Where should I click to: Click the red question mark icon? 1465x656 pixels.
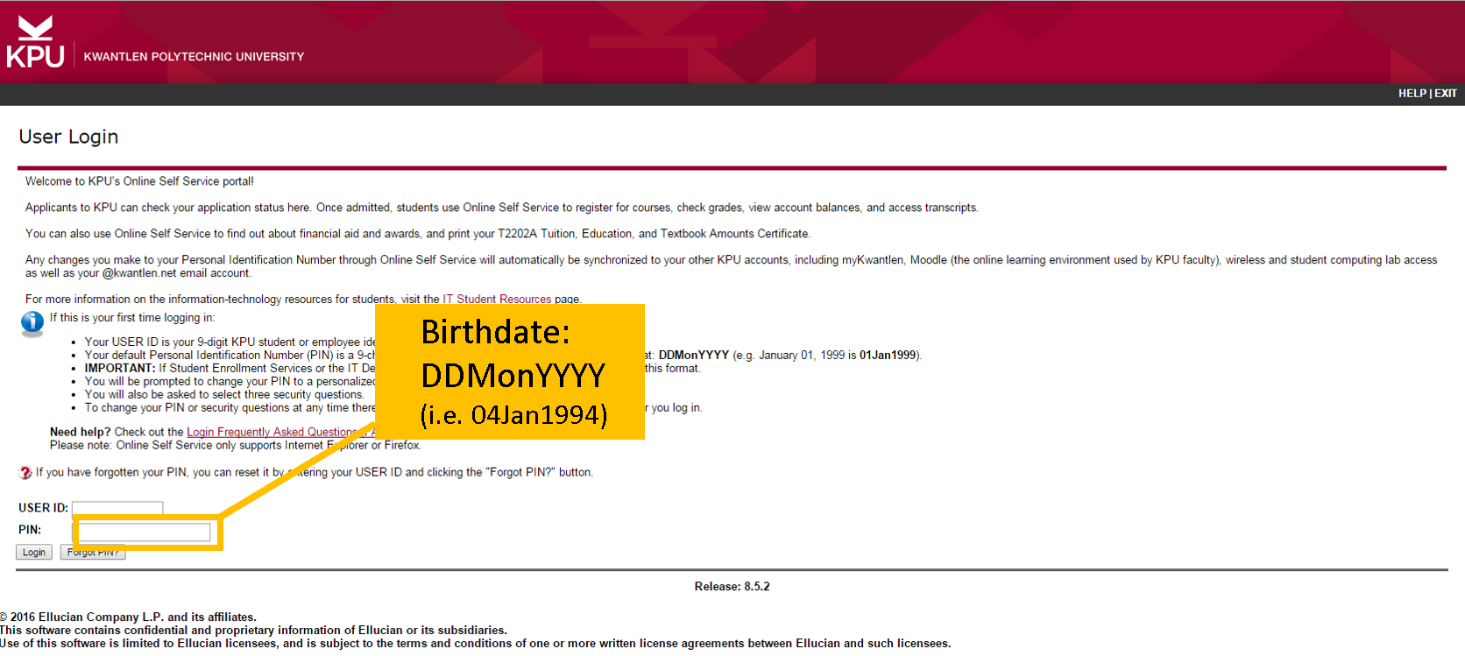25,473
